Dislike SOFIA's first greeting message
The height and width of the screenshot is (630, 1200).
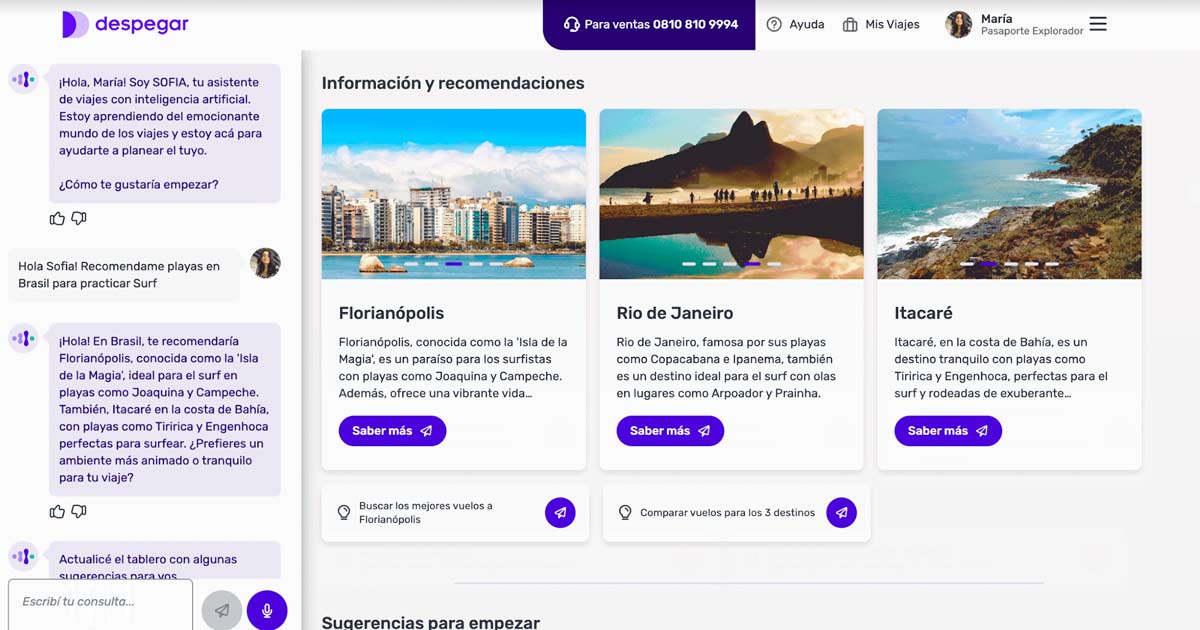click(x=79, y=218)
